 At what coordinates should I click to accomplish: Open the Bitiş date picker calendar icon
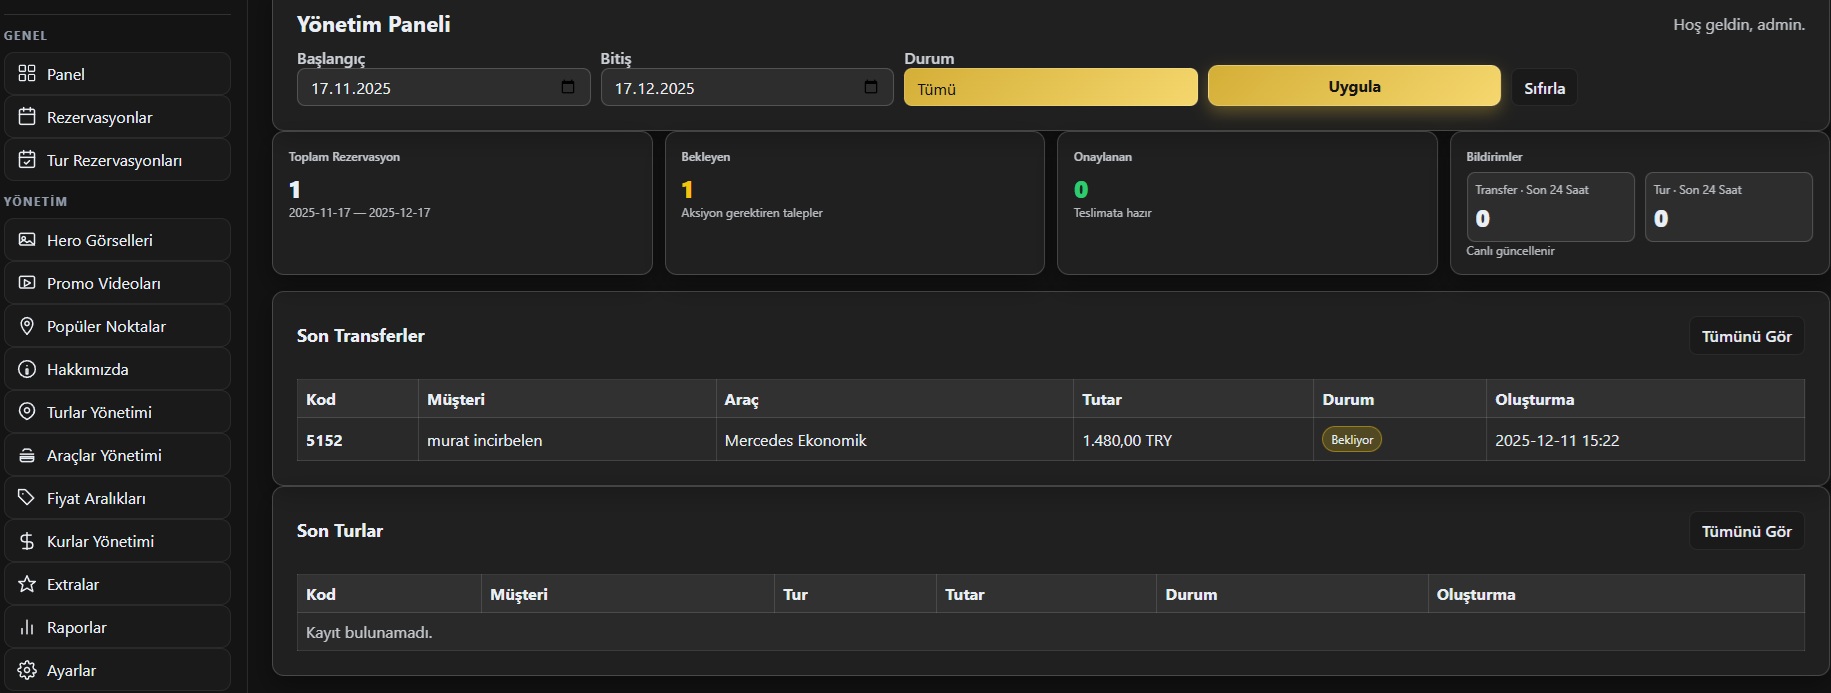click(871, 87)
